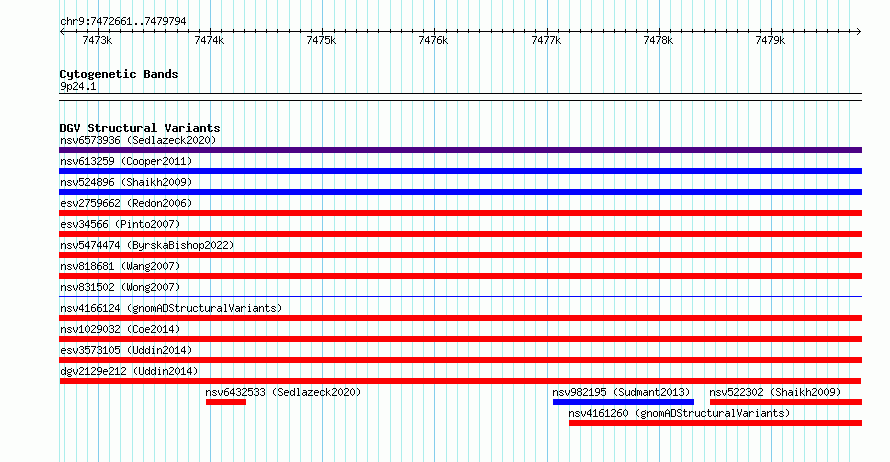Screen dimensions: 890x462
Task: Click the chr9:7472661..7479794 coordinates text
Action: tap(123, 21)
